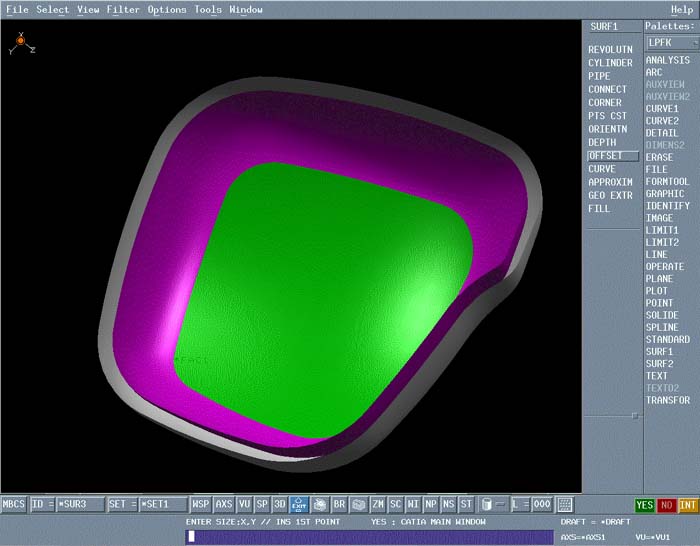Click the ZM zoom button
Screen dimensions: 700x546
tap(378, 505)
